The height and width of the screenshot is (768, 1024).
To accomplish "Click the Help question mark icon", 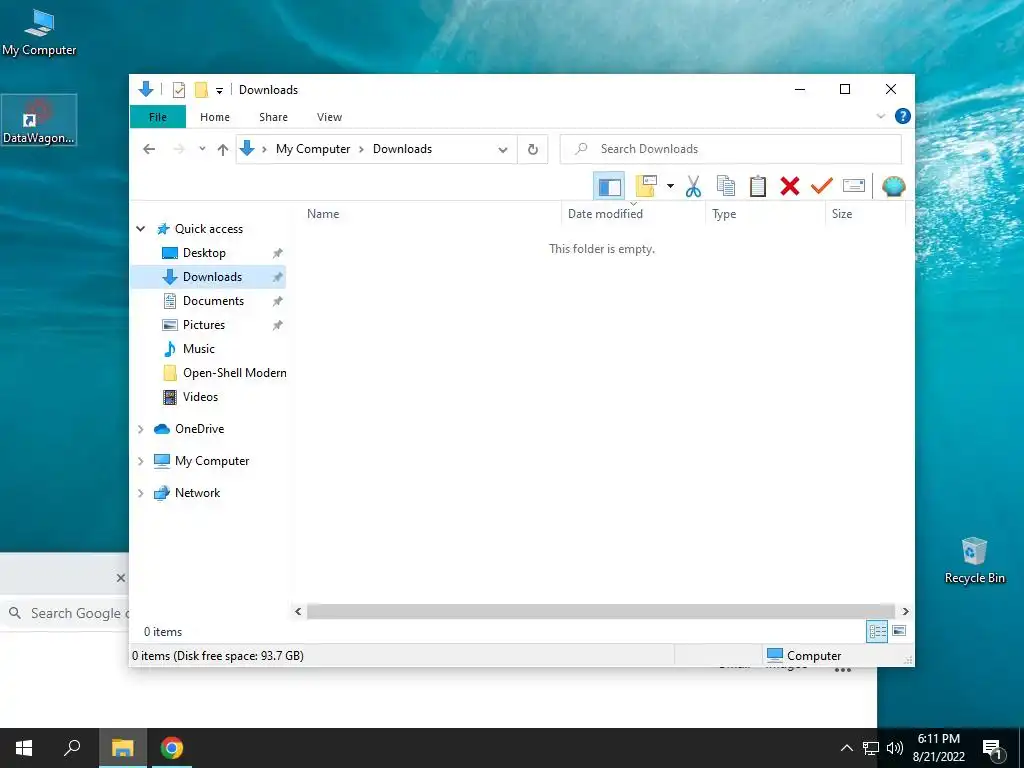I will click(903, 116).
